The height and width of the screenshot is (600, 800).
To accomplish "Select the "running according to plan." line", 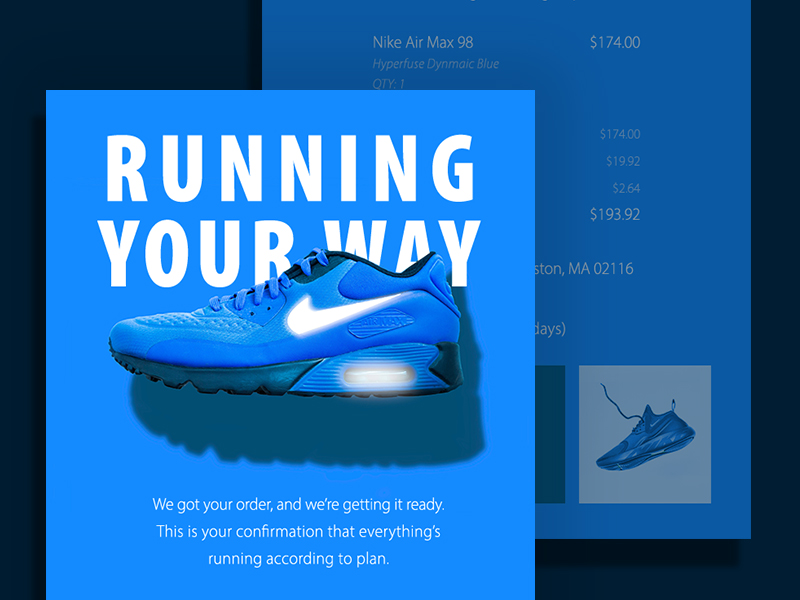I will coord(298,559).
